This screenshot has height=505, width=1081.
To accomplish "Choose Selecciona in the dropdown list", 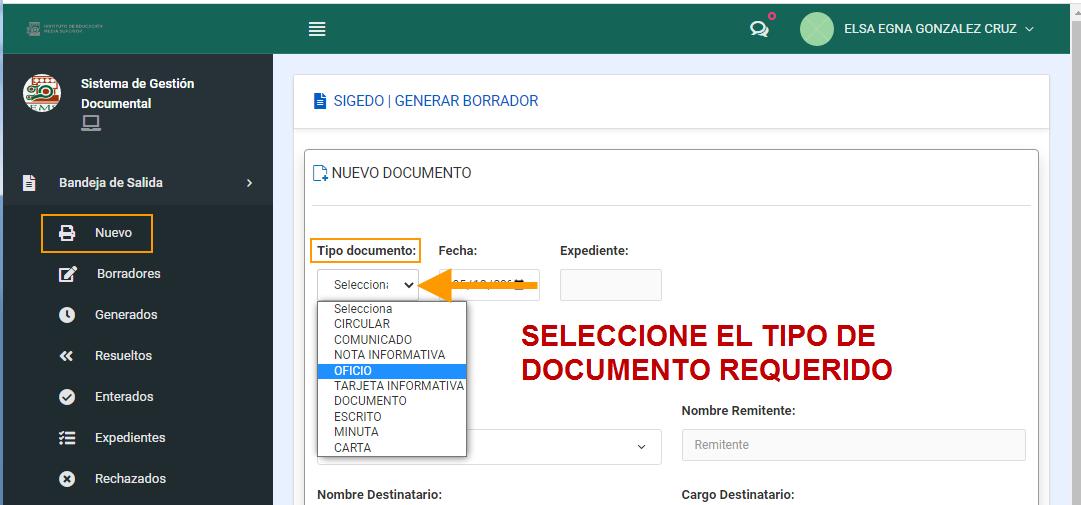I will point(392,309).
